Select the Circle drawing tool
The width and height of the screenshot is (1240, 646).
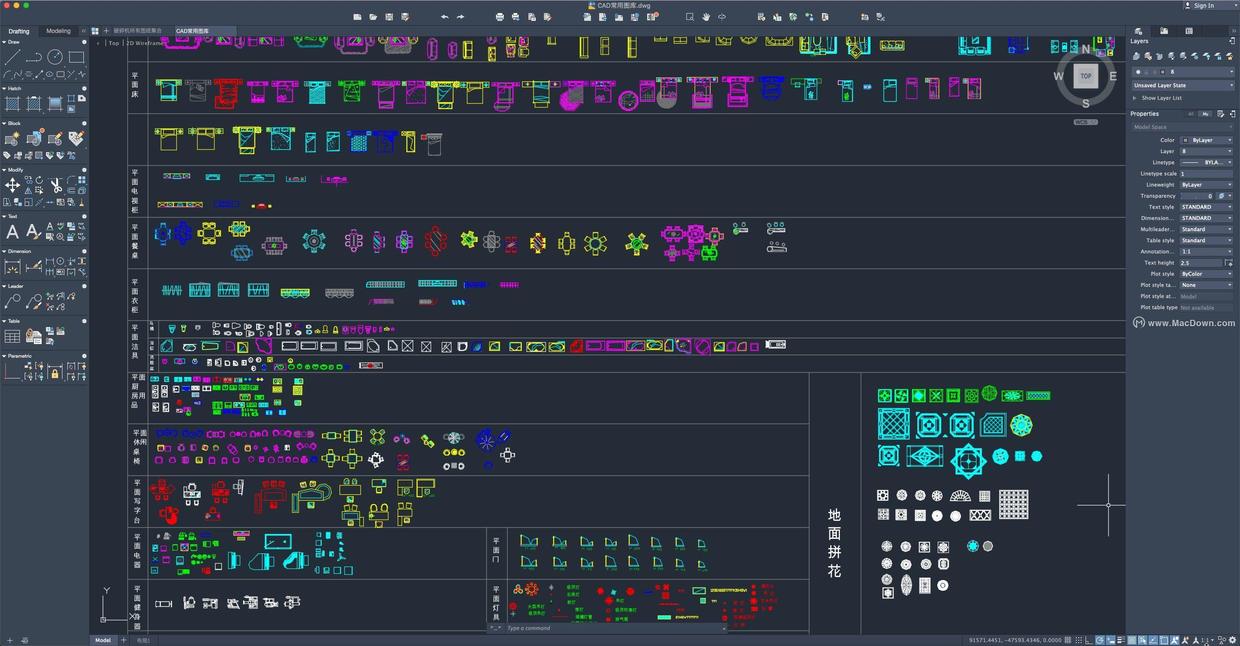coord(55,57)
